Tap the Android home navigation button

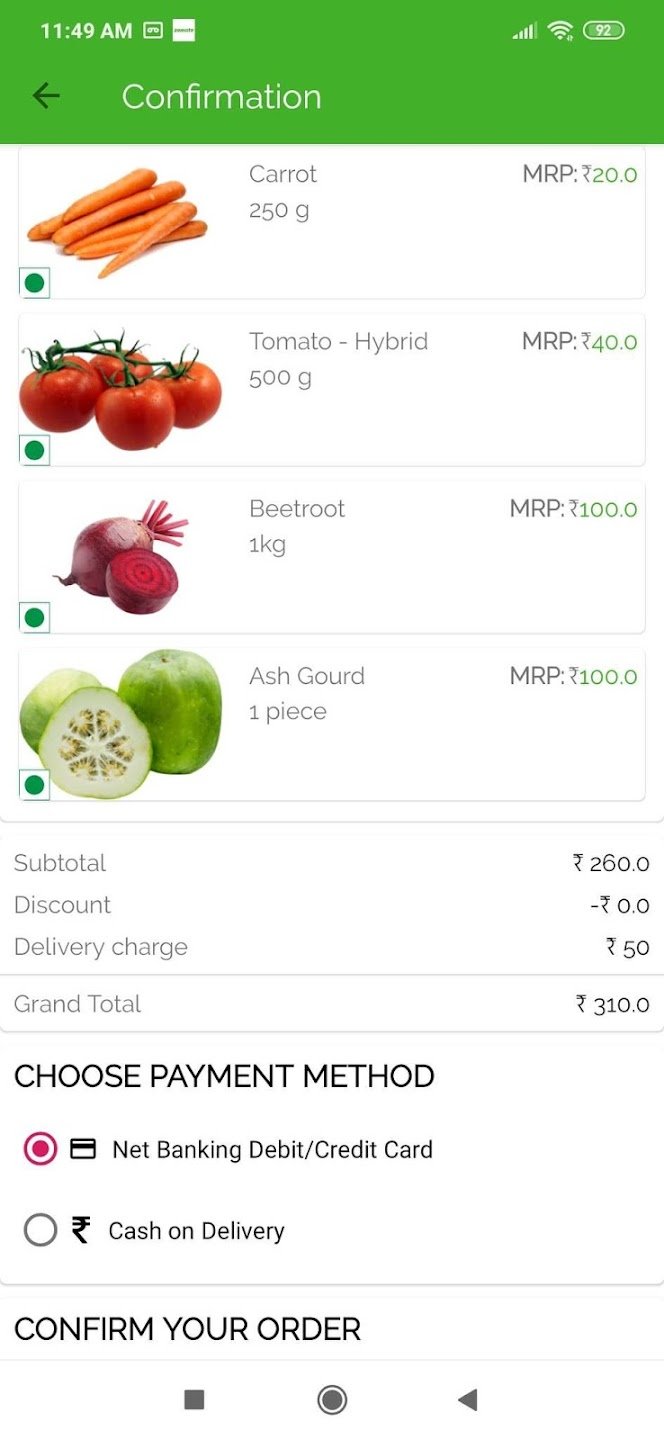point(332,1400)
